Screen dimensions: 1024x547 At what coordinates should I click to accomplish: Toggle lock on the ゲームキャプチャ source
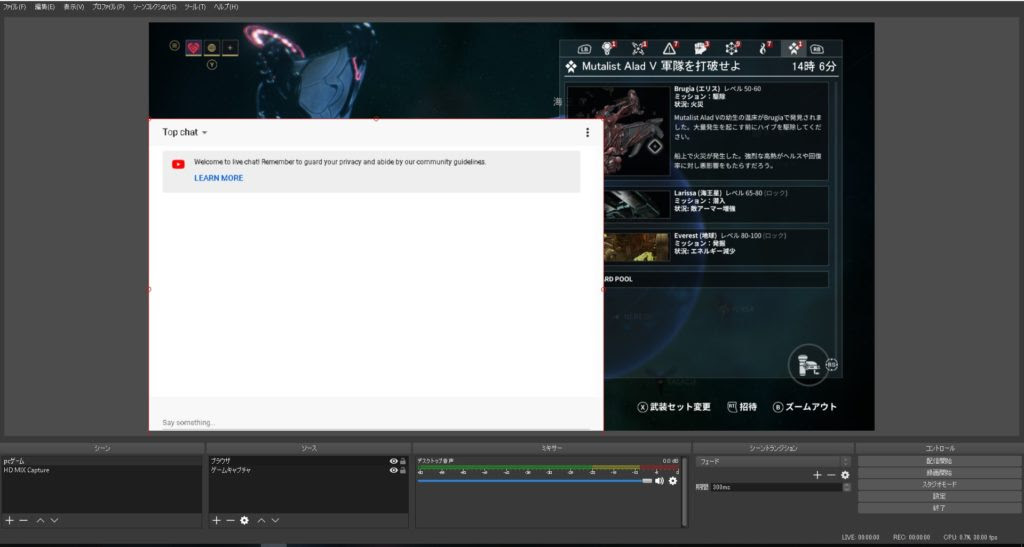click(x=402, y=470)
